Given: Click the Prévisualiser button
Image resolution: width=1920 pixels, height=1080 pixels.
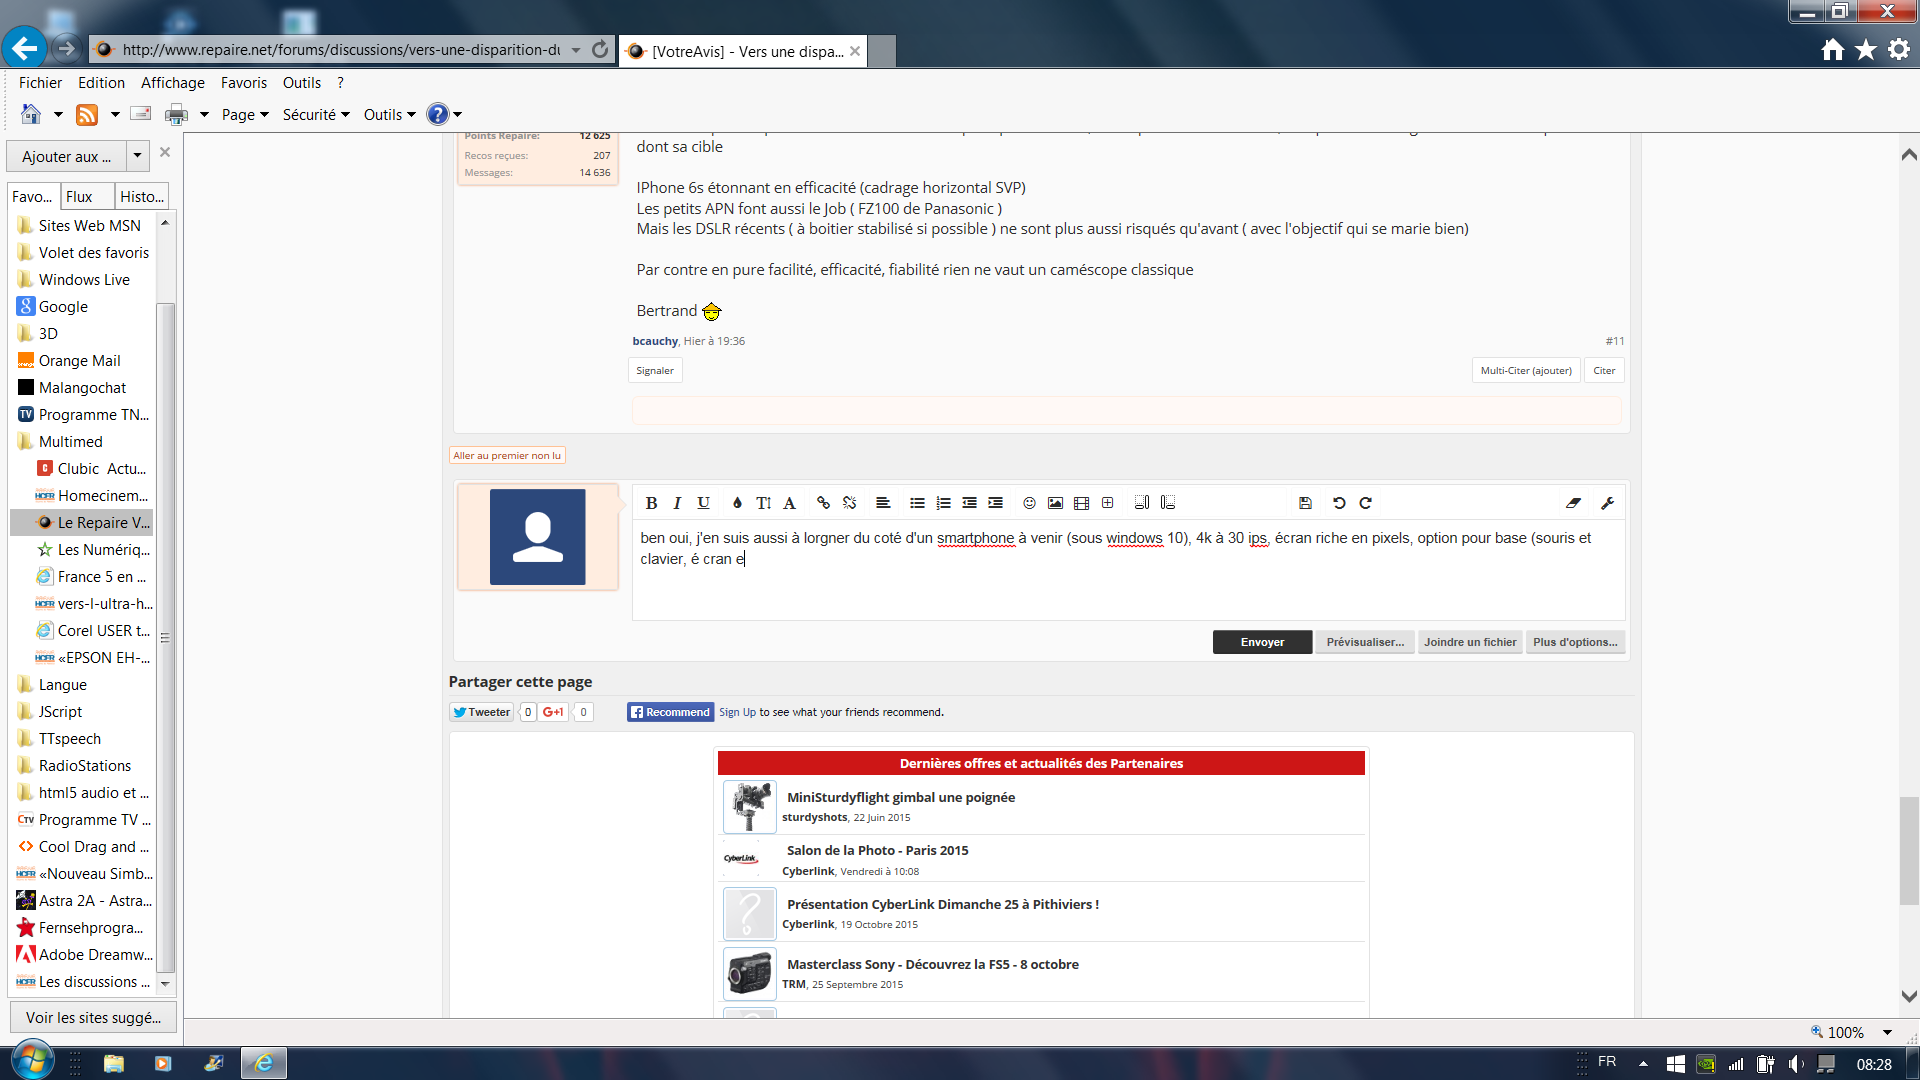Looking at the screenshot, I should pyautogui.click(x=1365, y=642).
